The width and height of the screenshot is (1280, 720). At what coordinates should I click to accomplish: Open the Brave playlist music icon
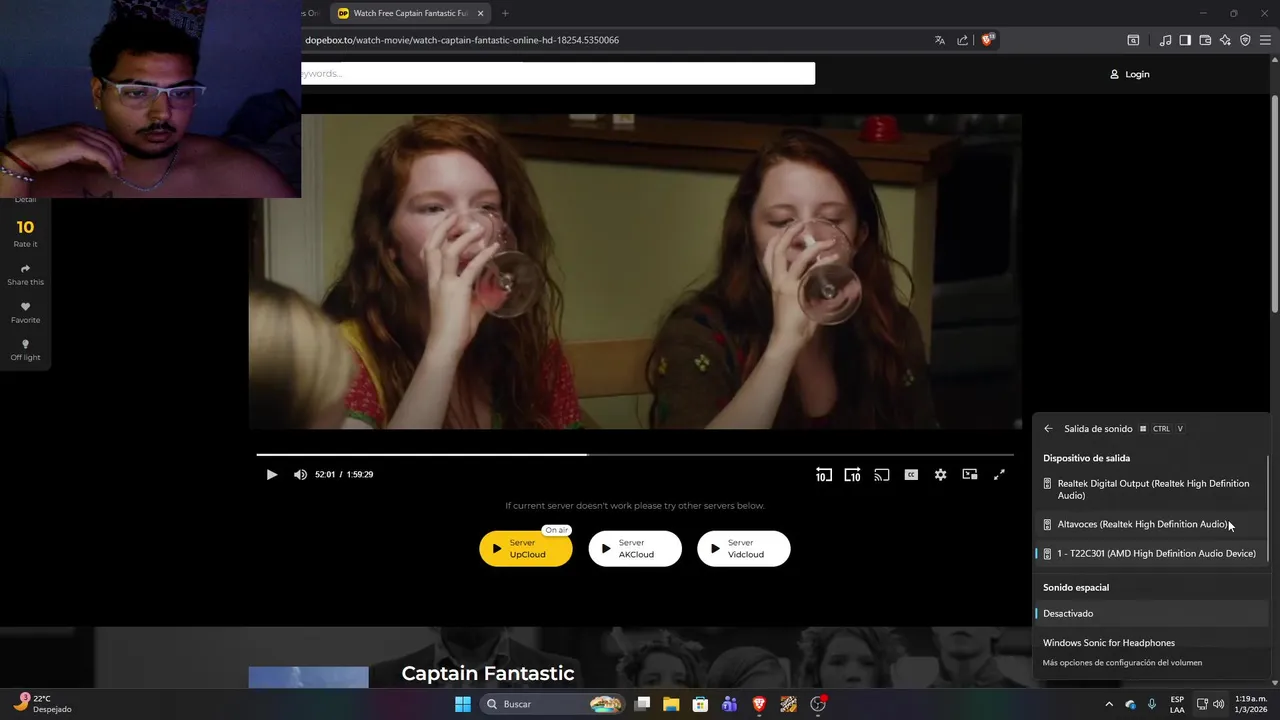coord(1165,40)
